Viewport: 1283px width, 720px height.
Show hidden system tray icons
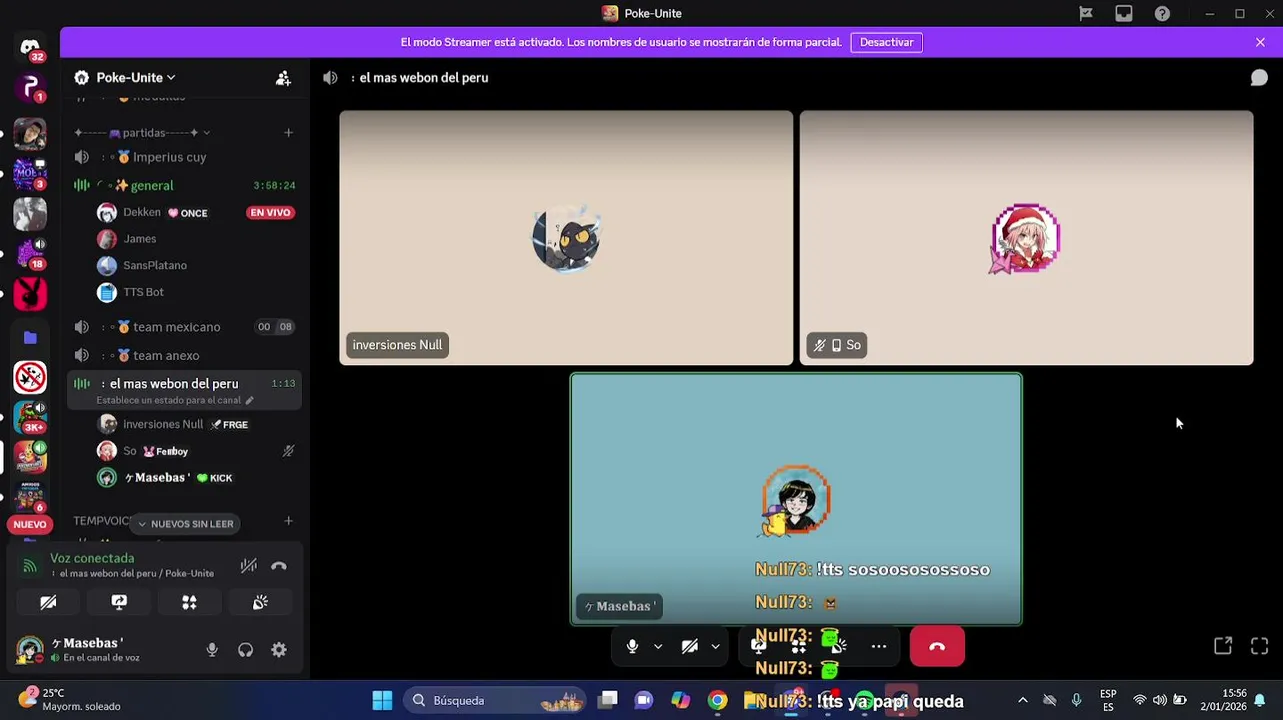1022,700
